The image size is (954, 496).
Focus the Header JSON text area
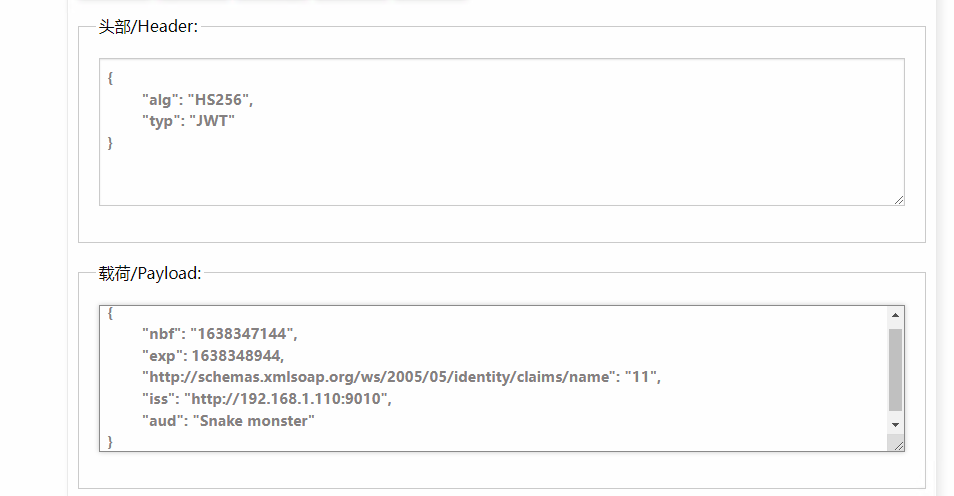(x=502, y=132)
